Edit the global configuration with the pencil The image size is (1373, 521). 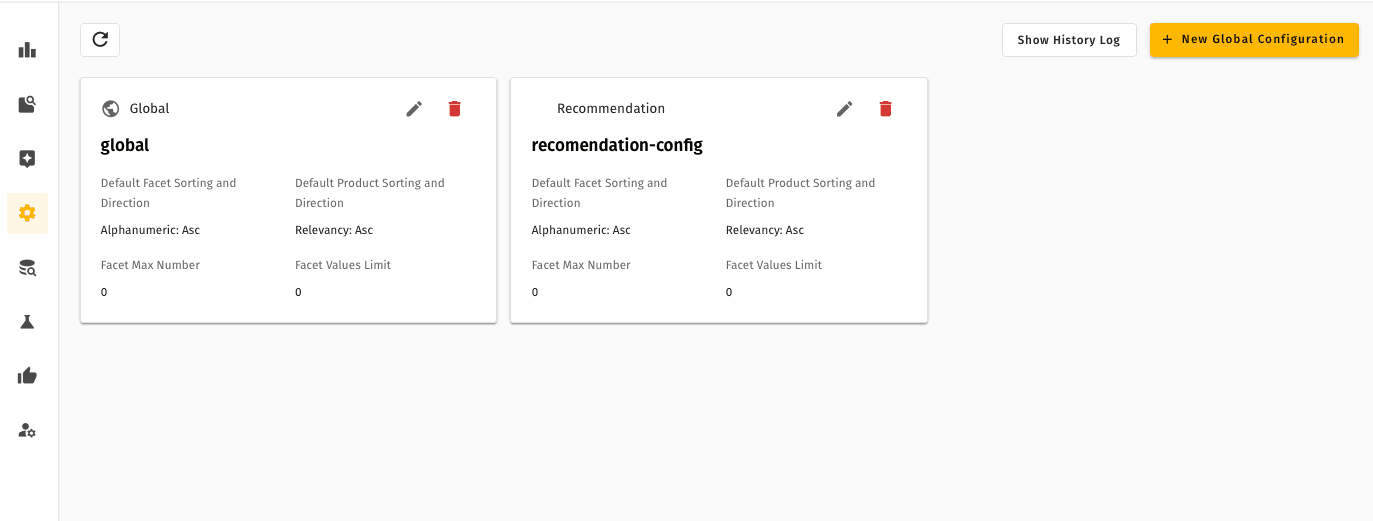pyautogui.click(x=414, y=109)
